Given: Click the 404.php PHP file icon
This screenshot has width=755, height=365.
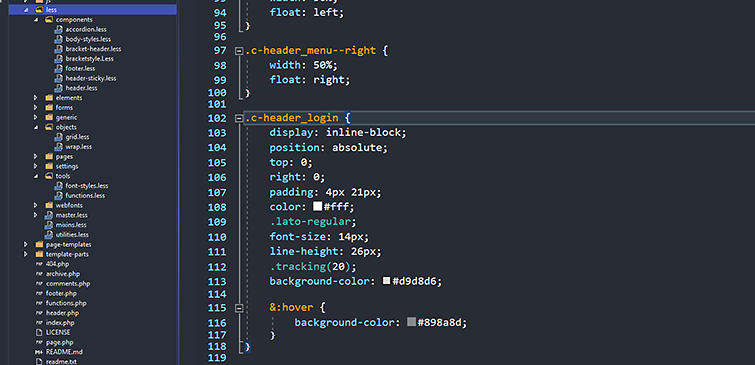Looking at the screenshot, I should click(39, 264).
